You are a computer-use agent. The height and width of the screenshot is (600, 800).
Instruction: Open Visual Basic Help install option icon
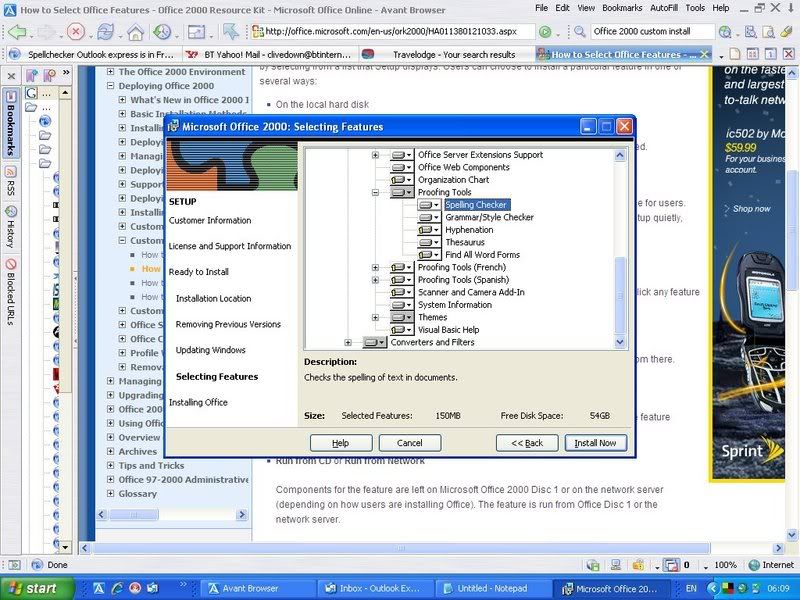(x=402, y=330)
